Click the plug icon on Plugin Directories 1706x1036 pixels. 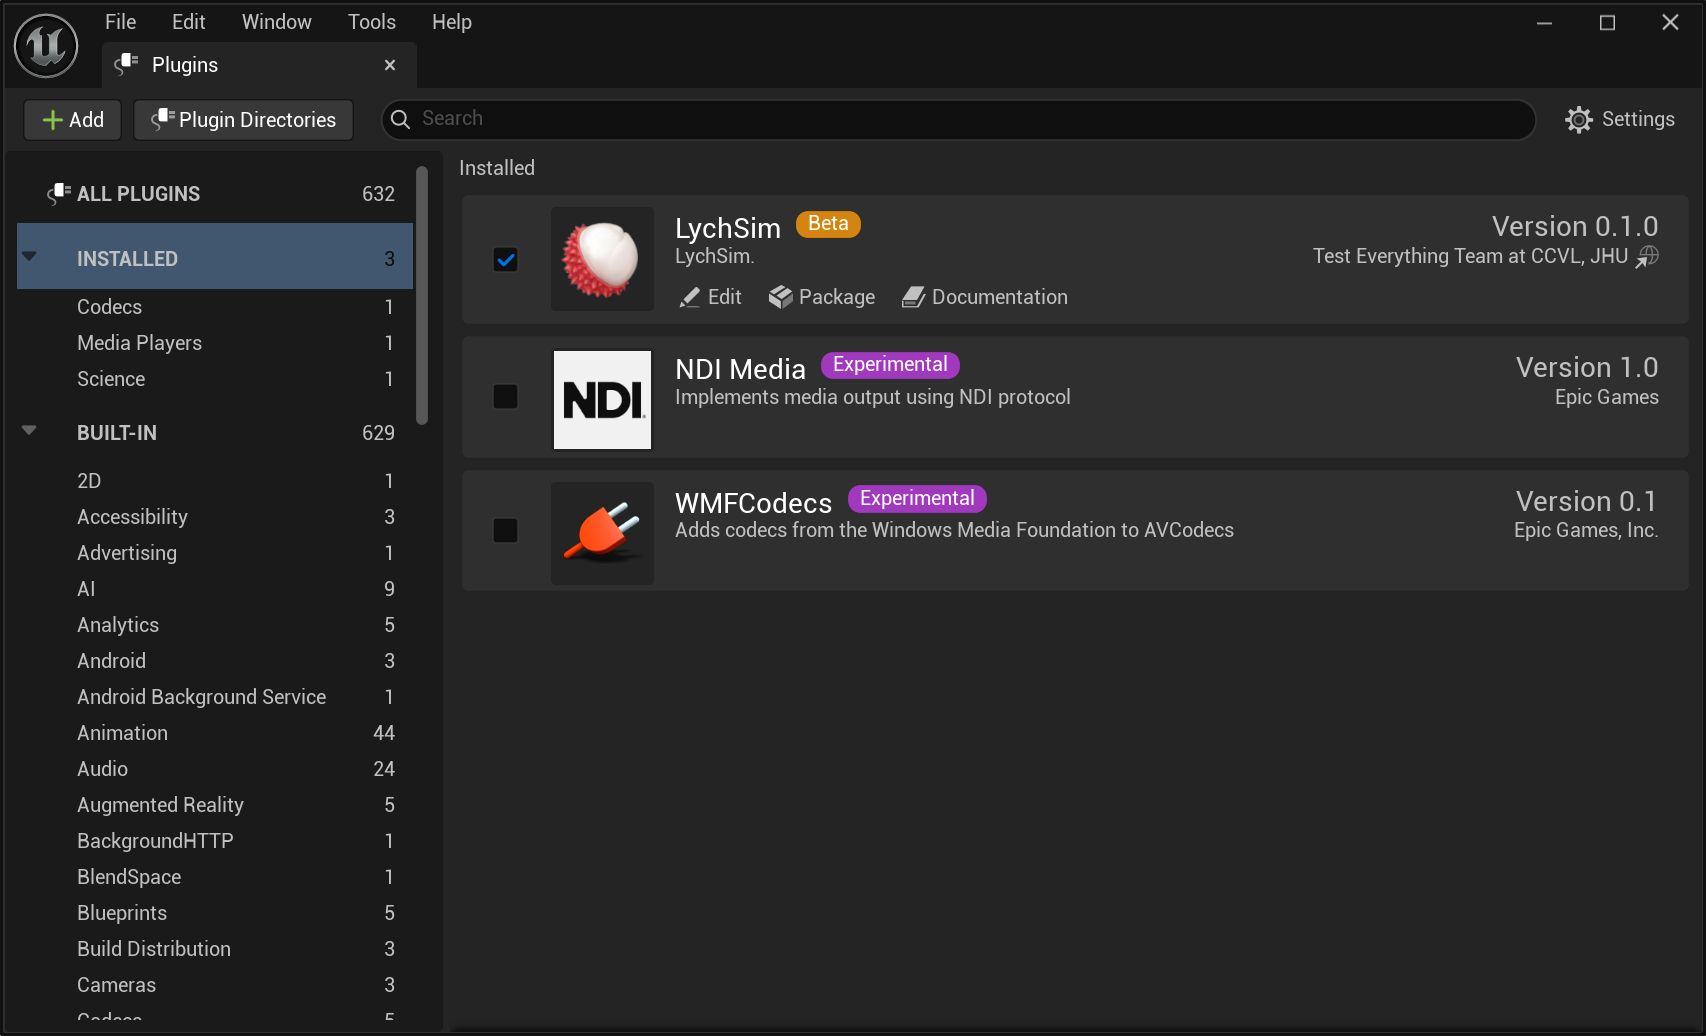163,120
